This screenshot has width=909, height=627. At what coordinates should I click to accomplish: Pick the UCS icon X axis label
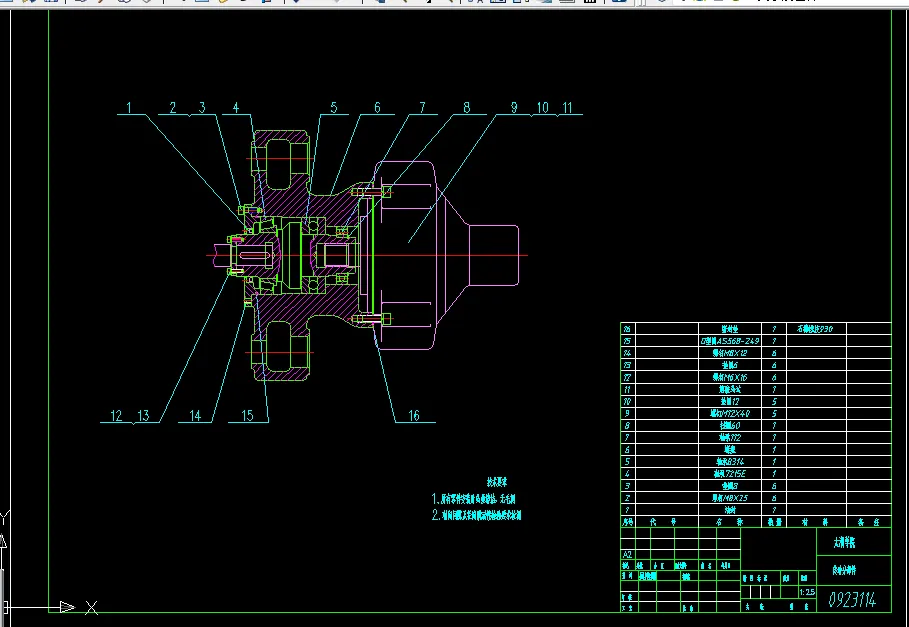point(92,608)
